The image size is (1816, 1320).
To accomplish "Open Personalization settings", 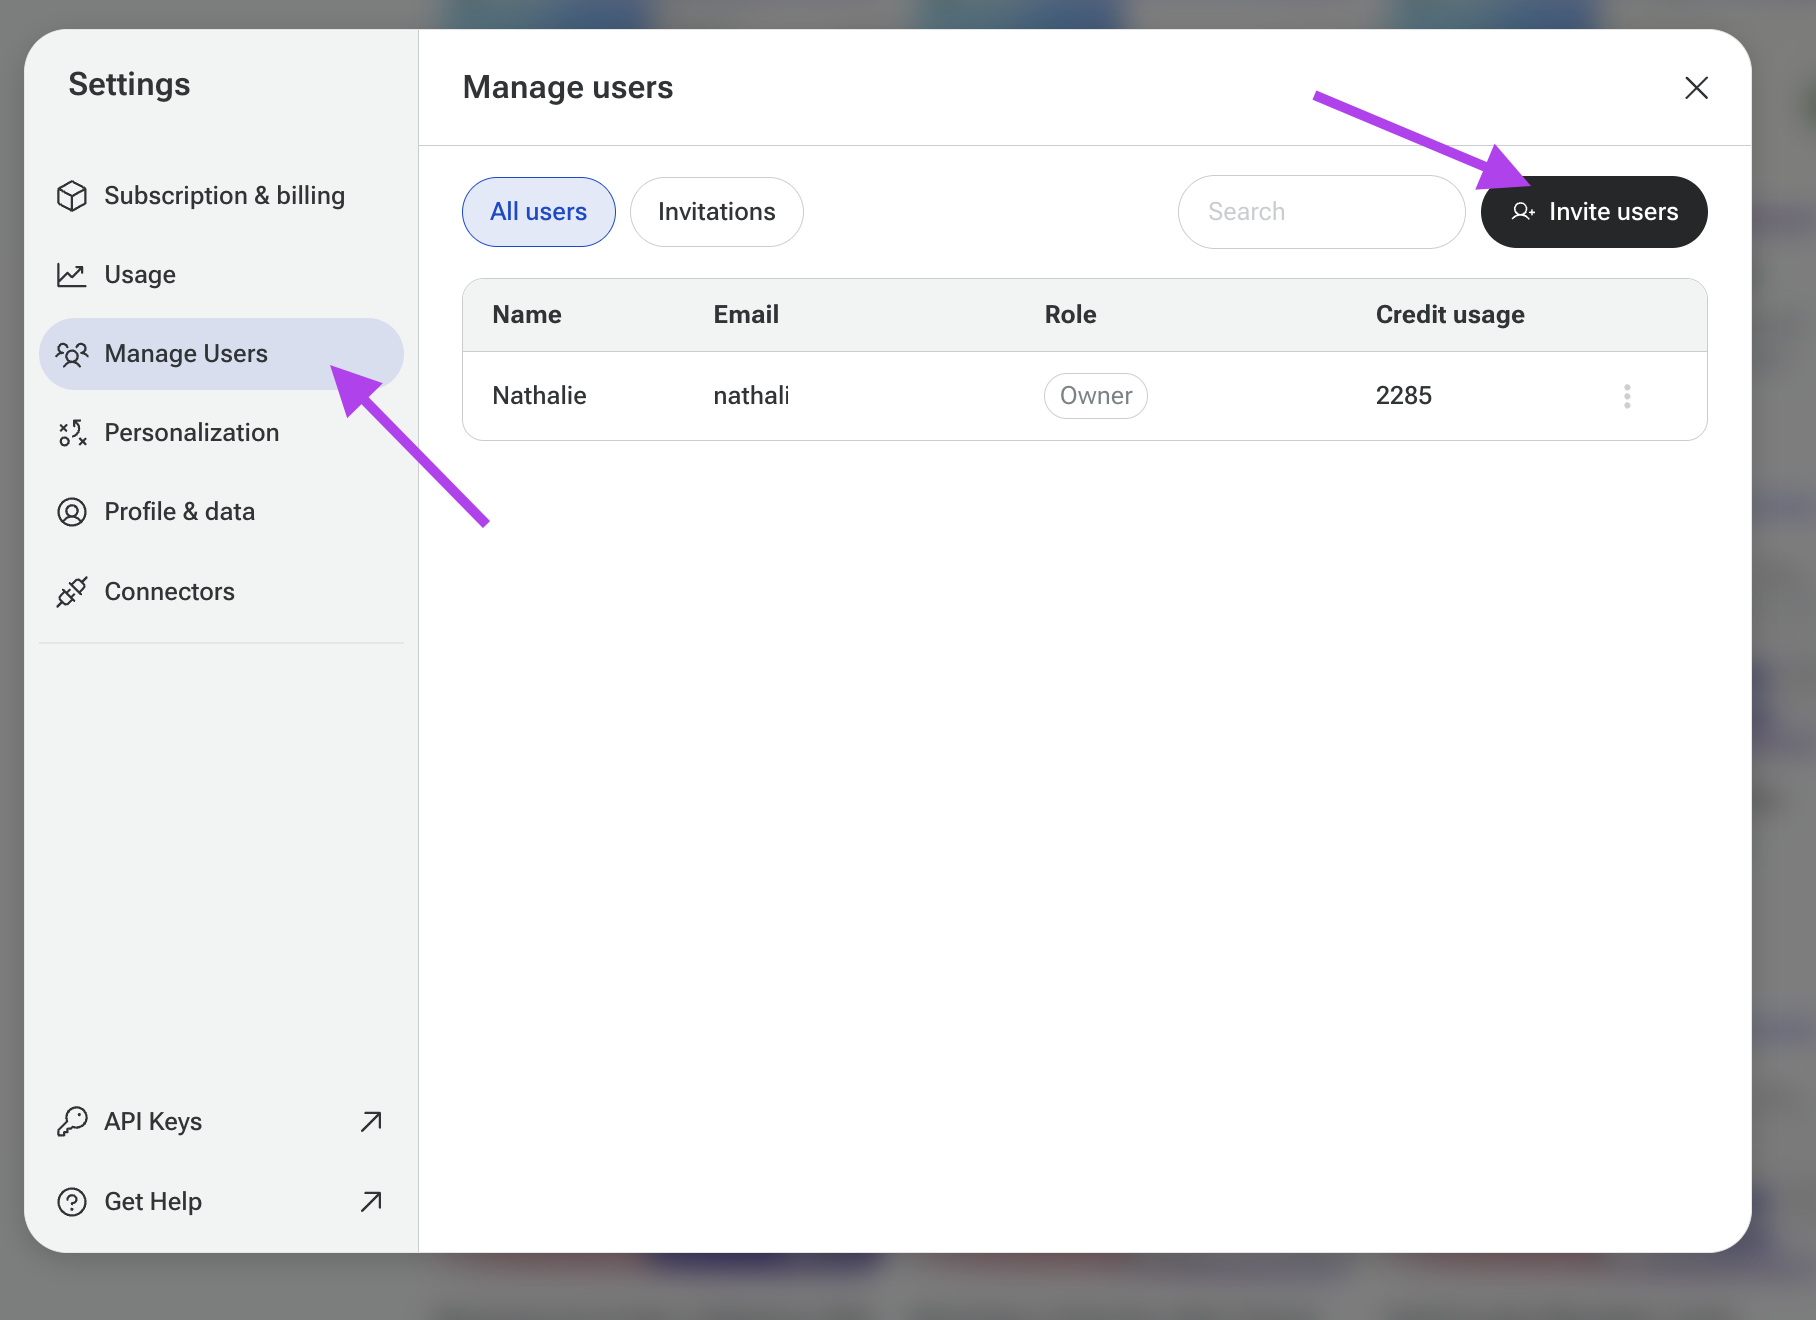I will click(221, 433).
